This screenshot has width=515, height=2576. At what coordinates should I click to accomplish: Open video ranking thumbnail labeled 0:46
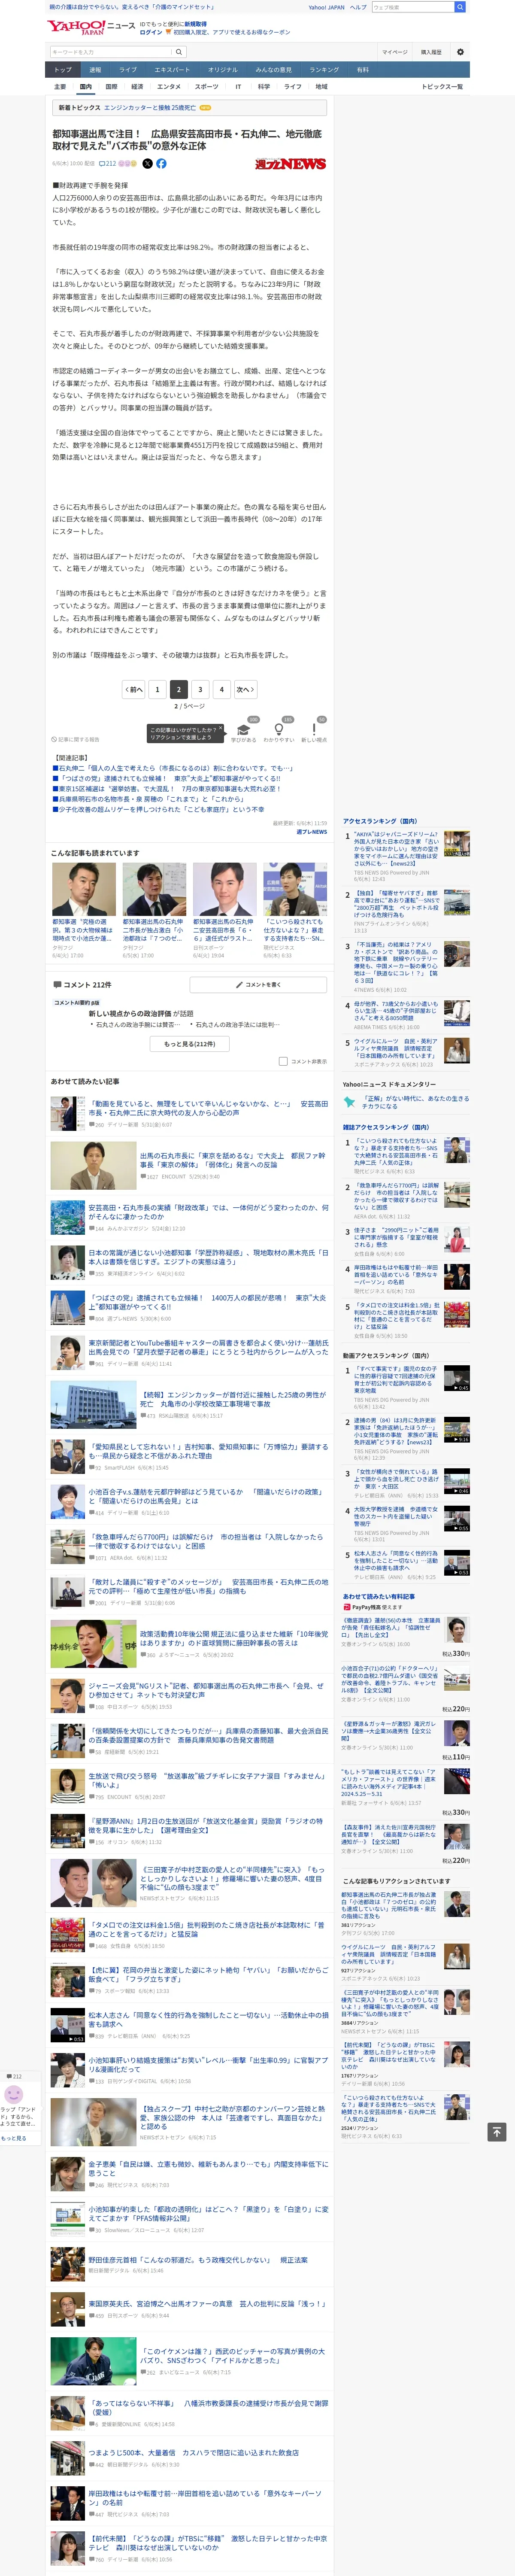[x=457, y=1482]
